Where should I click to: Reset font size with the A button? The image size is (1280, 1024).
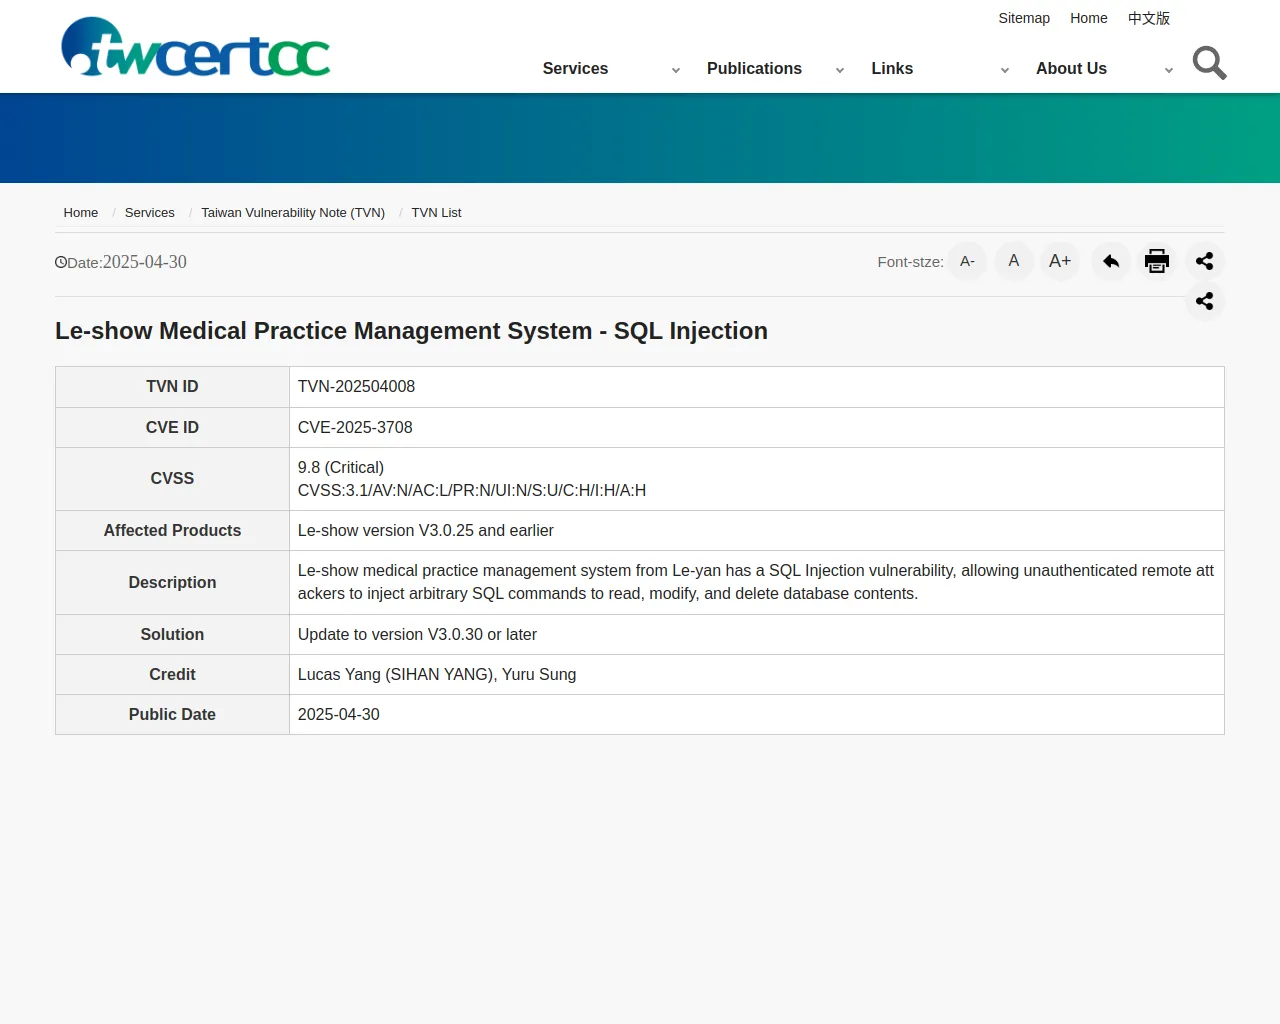(1014, 262)
